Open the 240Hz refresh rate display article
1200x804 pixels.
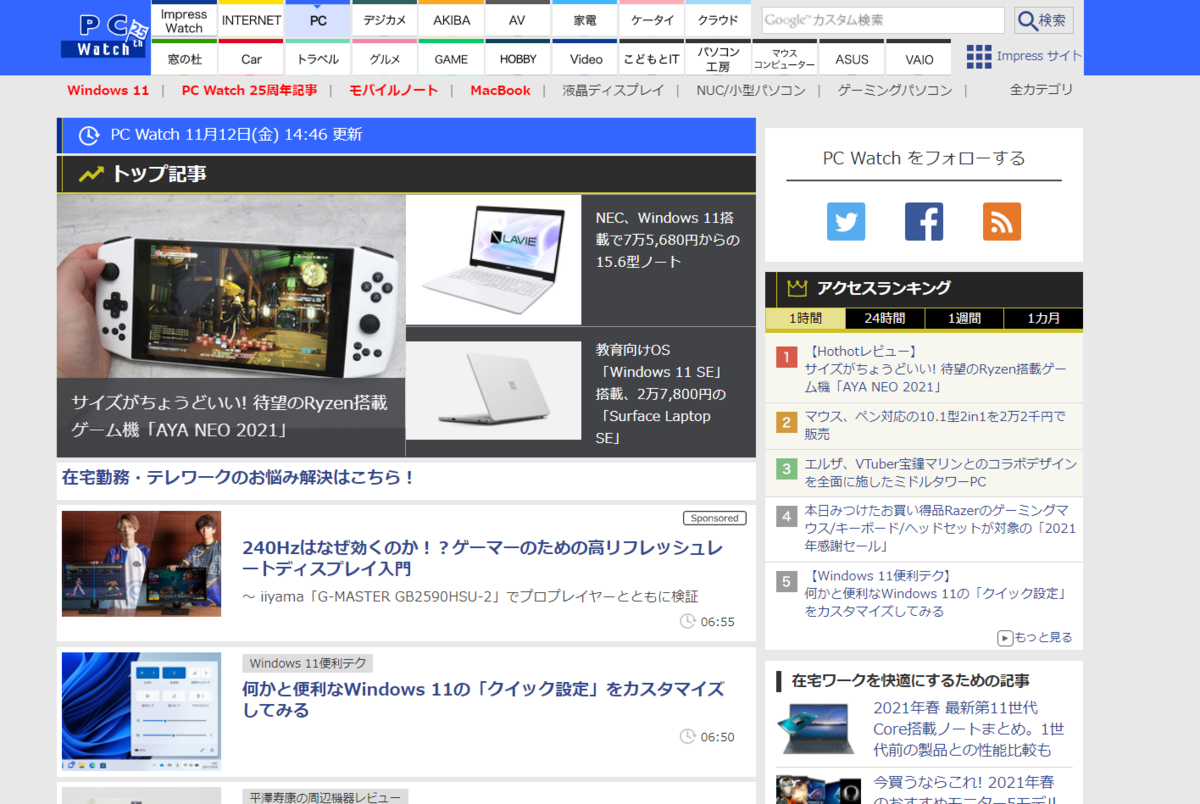click(x=482, y=558)
